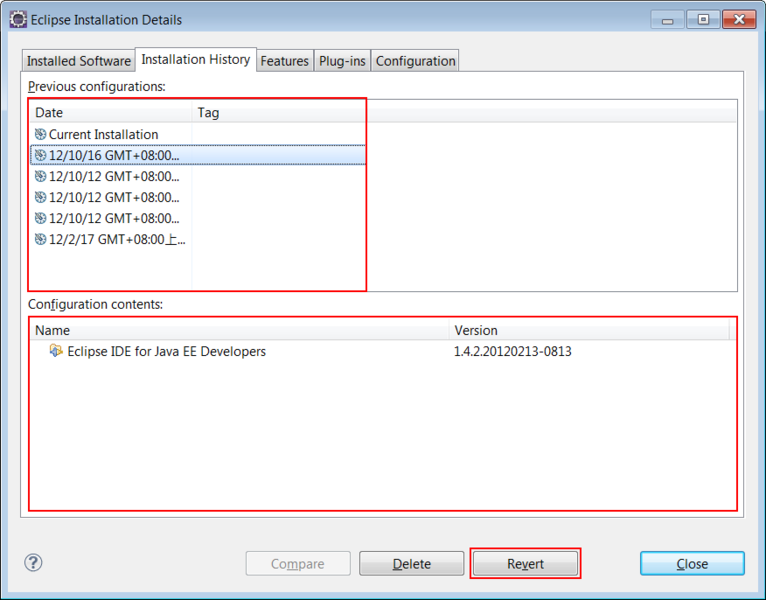The width and height of the screenshot is (766, 600).
Task: Click the Eclipse IDE feature icon
Action: [x=56, y=351]
